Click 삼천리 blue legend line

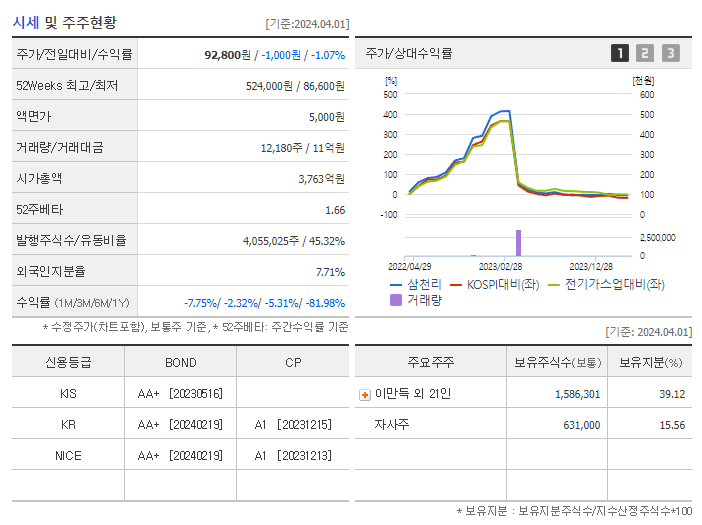(x=396, y=285)
